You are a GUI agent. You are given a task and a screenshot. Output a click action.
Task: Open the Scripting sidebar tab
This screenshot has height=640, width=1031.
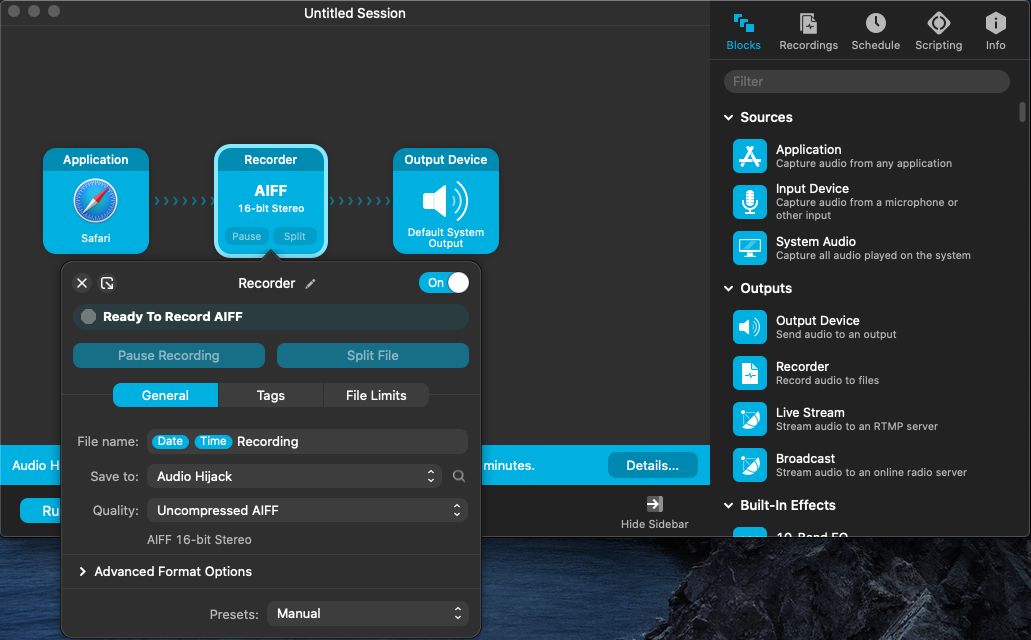(938, 32)
